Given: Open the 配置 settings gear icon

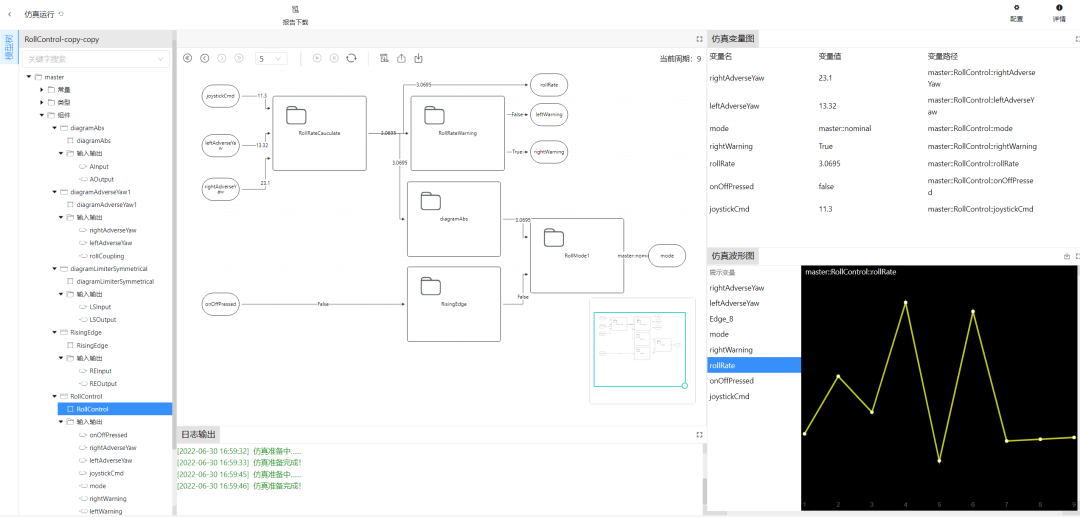Looking at the screenshot, I should [x=1016, y=8].
